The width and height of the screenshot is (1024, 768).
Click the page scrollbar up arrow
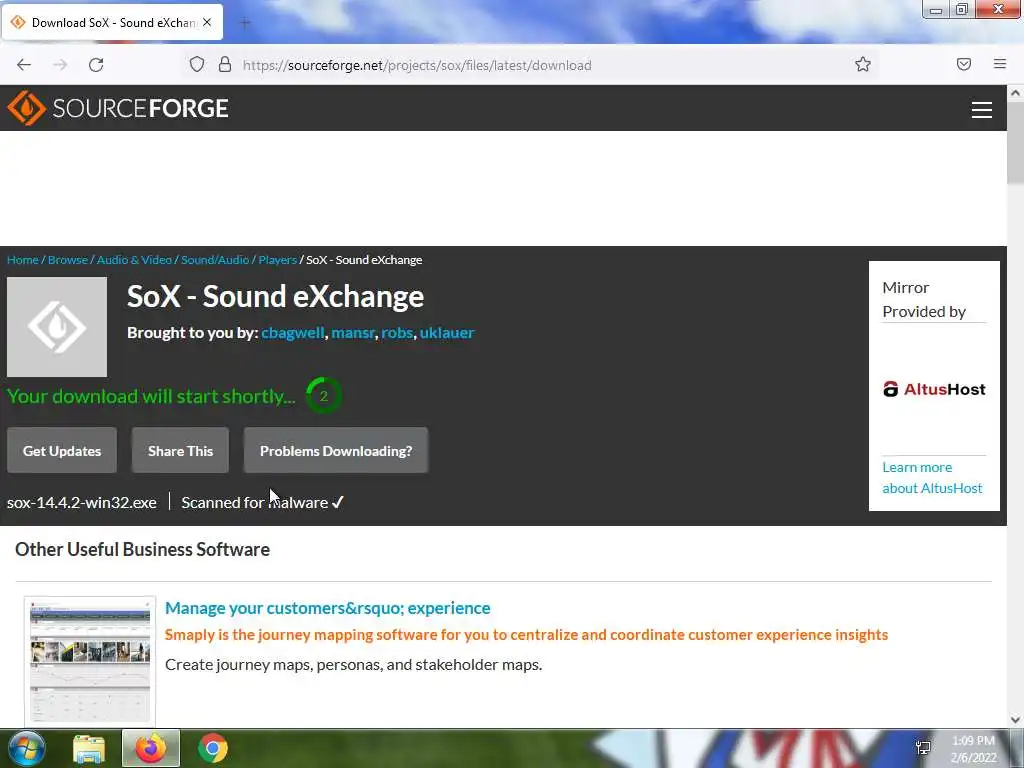tap(1016, 93)
